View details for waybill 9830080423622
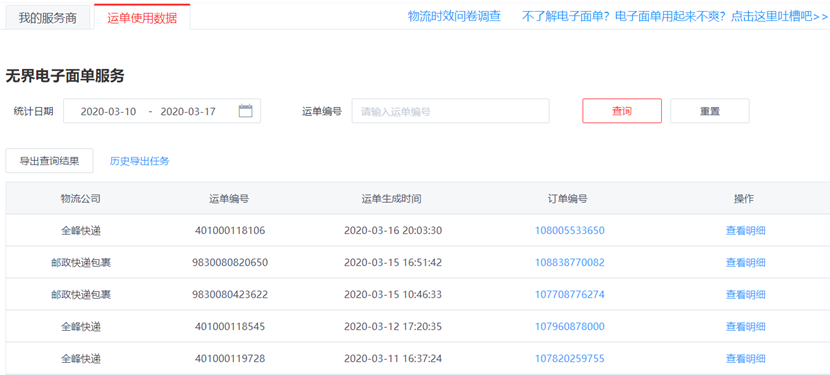Viewport: 830px width, 375px height. click(x=745, y=294)
